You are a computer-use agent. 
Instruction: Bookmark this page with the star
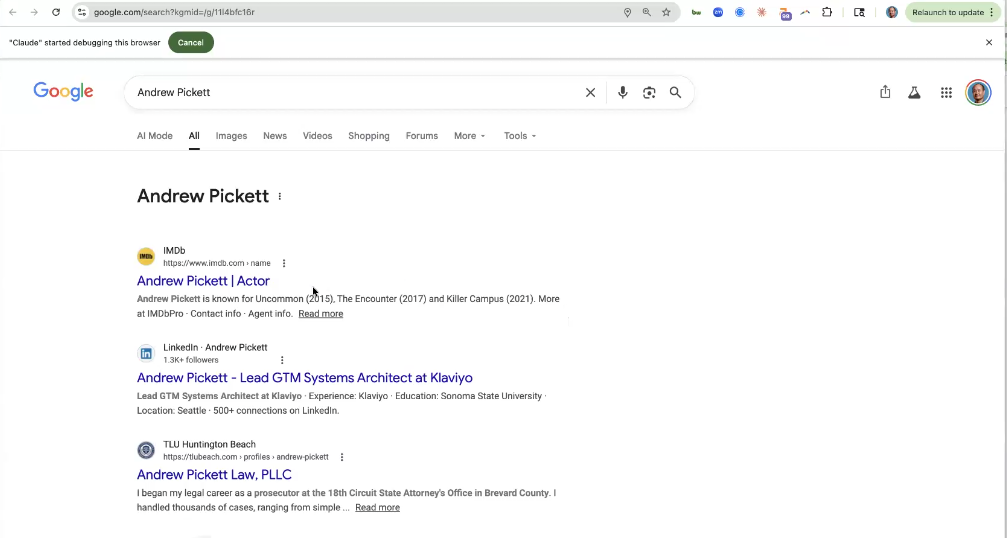[x=666, y=12]
